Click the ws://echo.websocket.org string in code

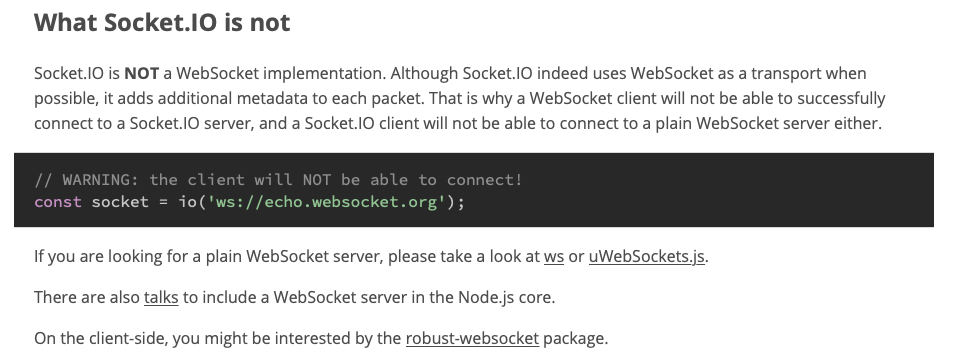point(327,202)
